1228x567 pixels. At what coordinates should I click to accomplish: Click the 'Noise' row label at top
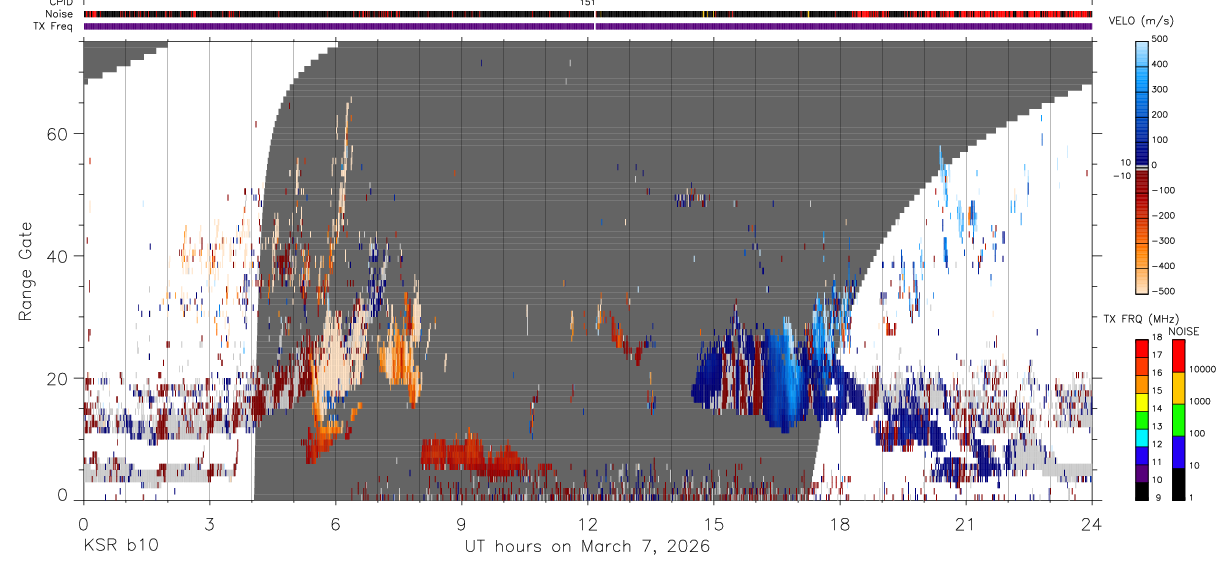click(x=59, y=14)
